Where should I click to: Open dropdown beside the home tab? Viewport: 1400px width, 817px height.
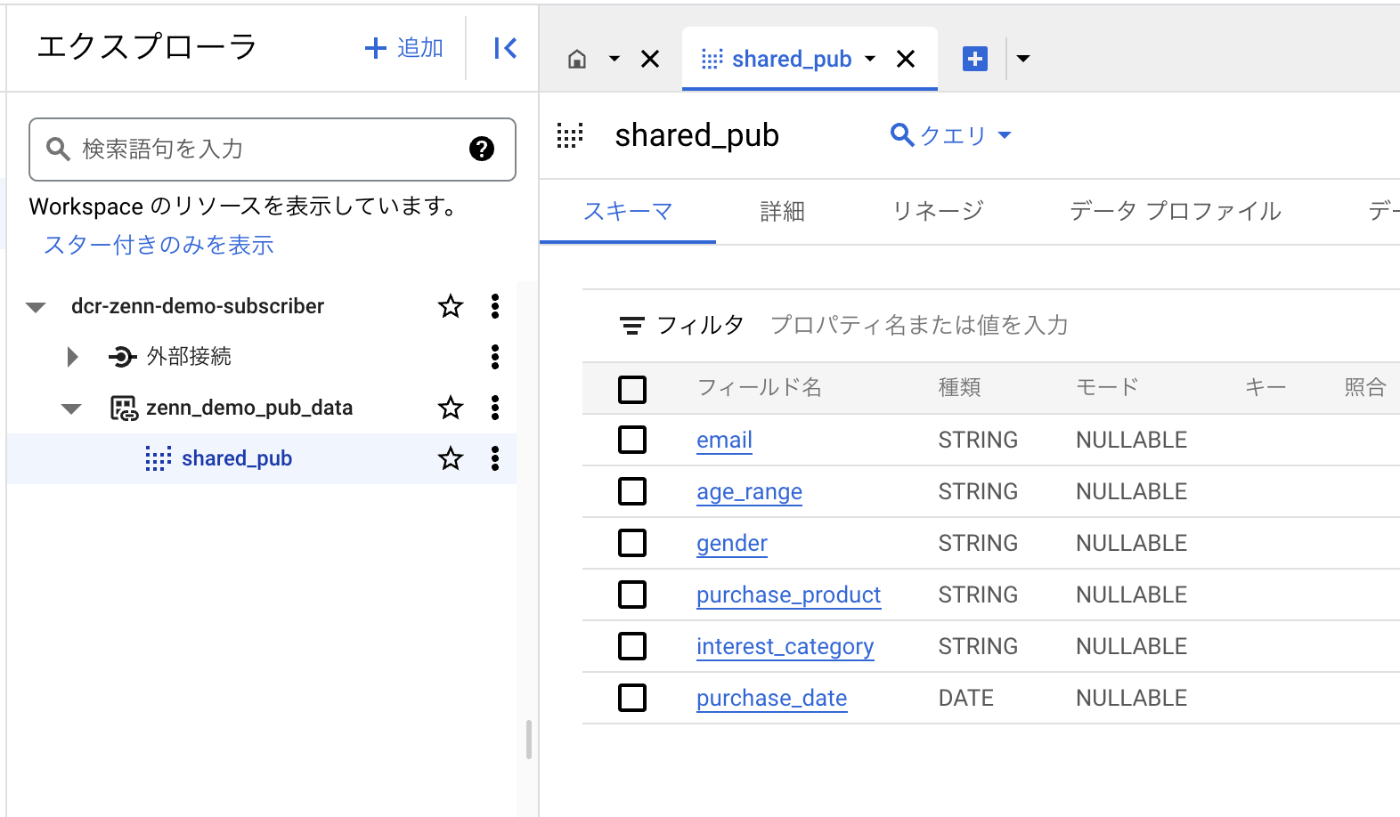614,60
